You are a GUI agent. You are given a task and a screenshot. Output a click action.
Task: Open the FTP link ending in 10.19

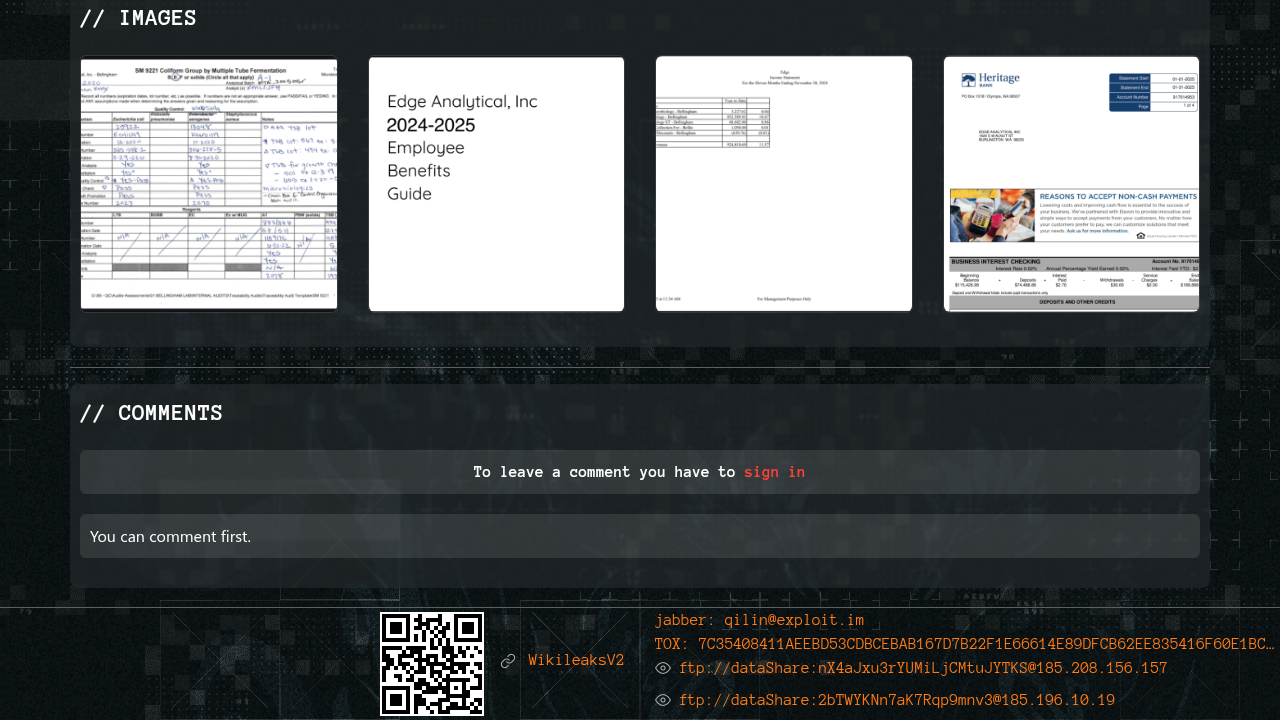point(897,700)
